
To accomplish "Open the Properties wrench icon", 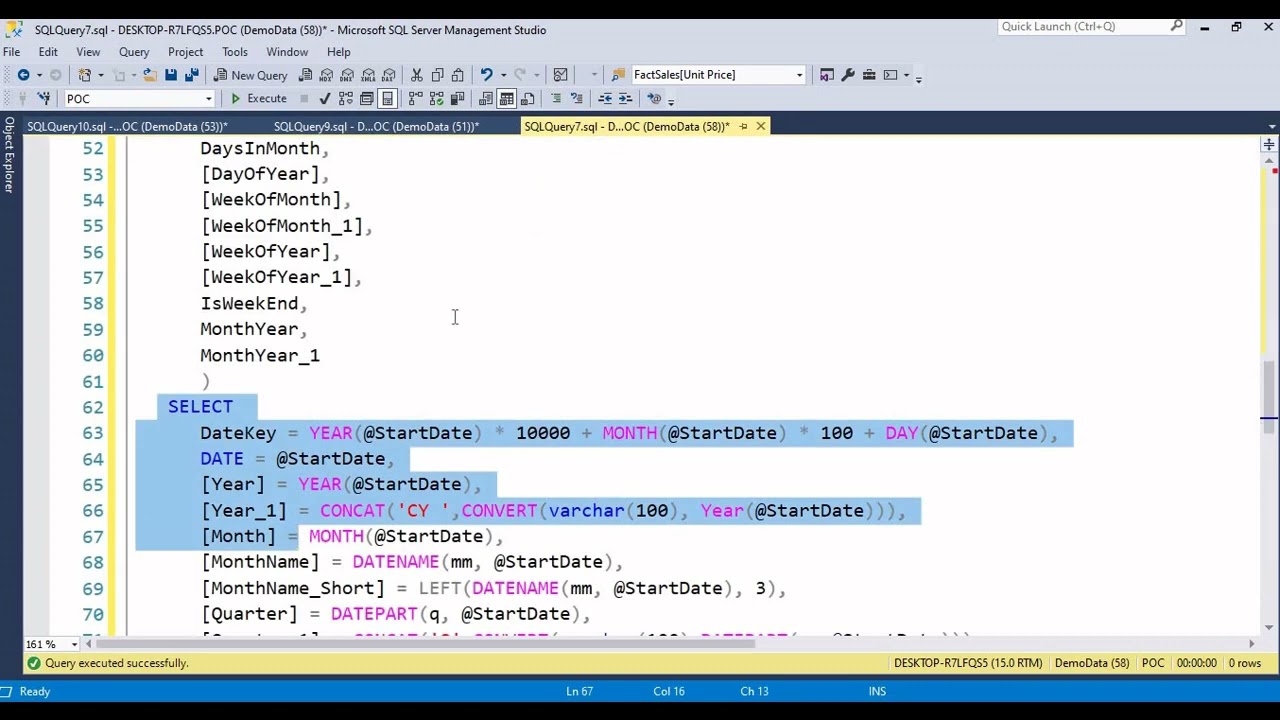I will pos(847,75).
